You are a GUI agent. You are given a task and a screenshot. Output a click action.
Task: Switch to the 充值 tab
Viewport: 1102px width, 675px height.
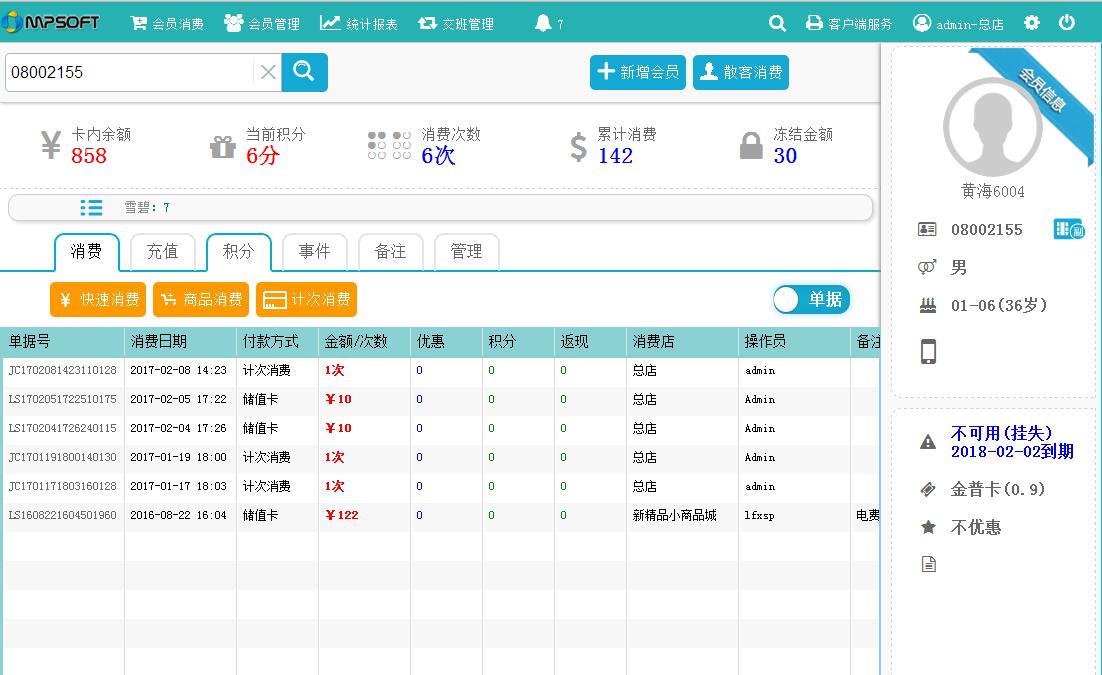[x=162, y=252]
